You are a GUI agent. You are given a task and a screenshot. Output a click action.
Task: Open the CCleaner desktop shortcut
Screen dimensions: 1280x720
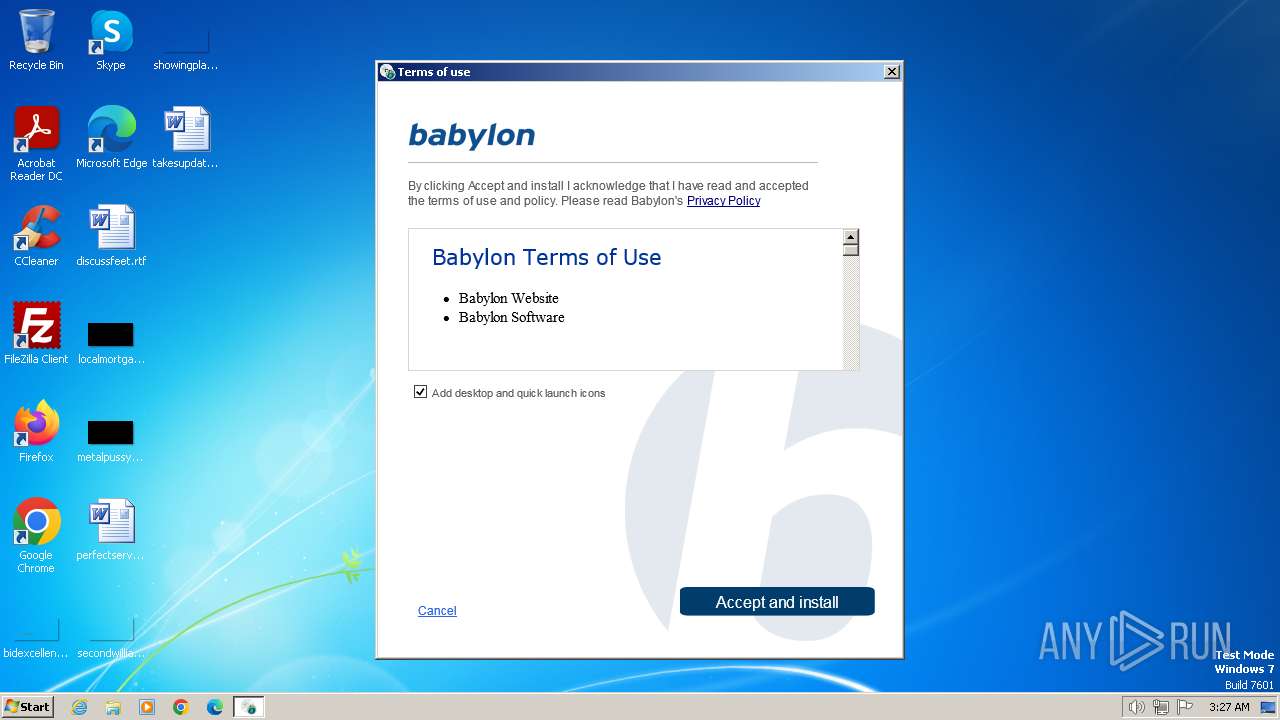pos(36,235)
